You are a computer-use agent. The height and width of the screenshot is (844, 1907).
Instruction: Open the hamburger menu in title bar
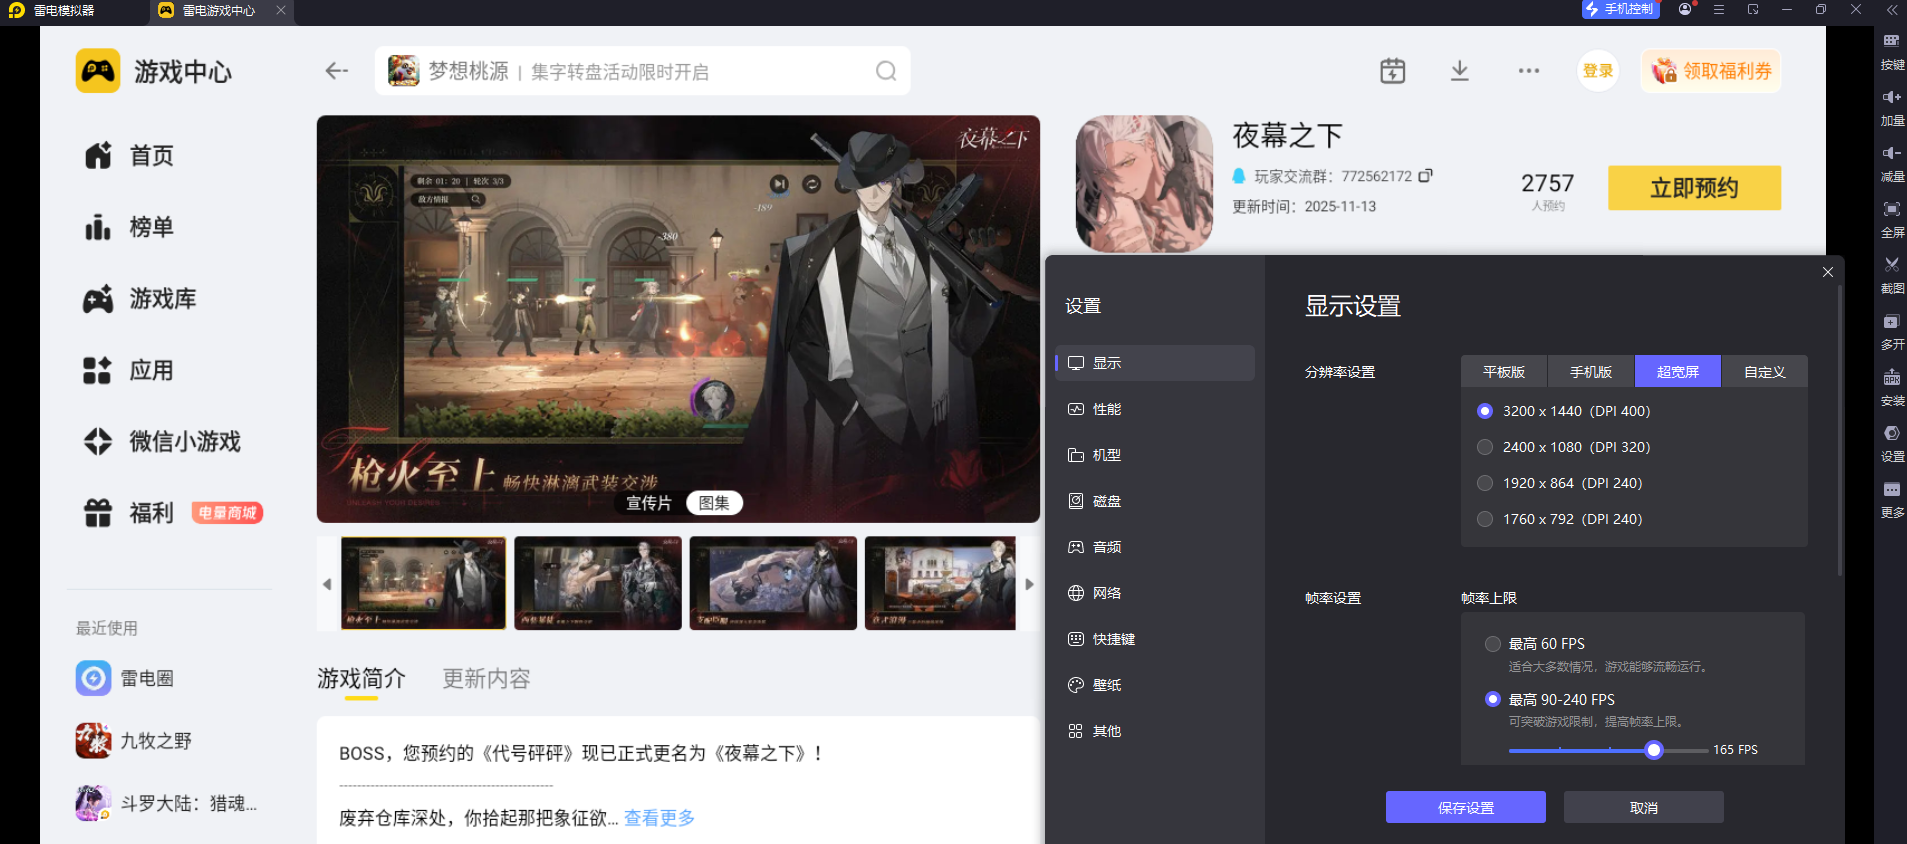1719,9
